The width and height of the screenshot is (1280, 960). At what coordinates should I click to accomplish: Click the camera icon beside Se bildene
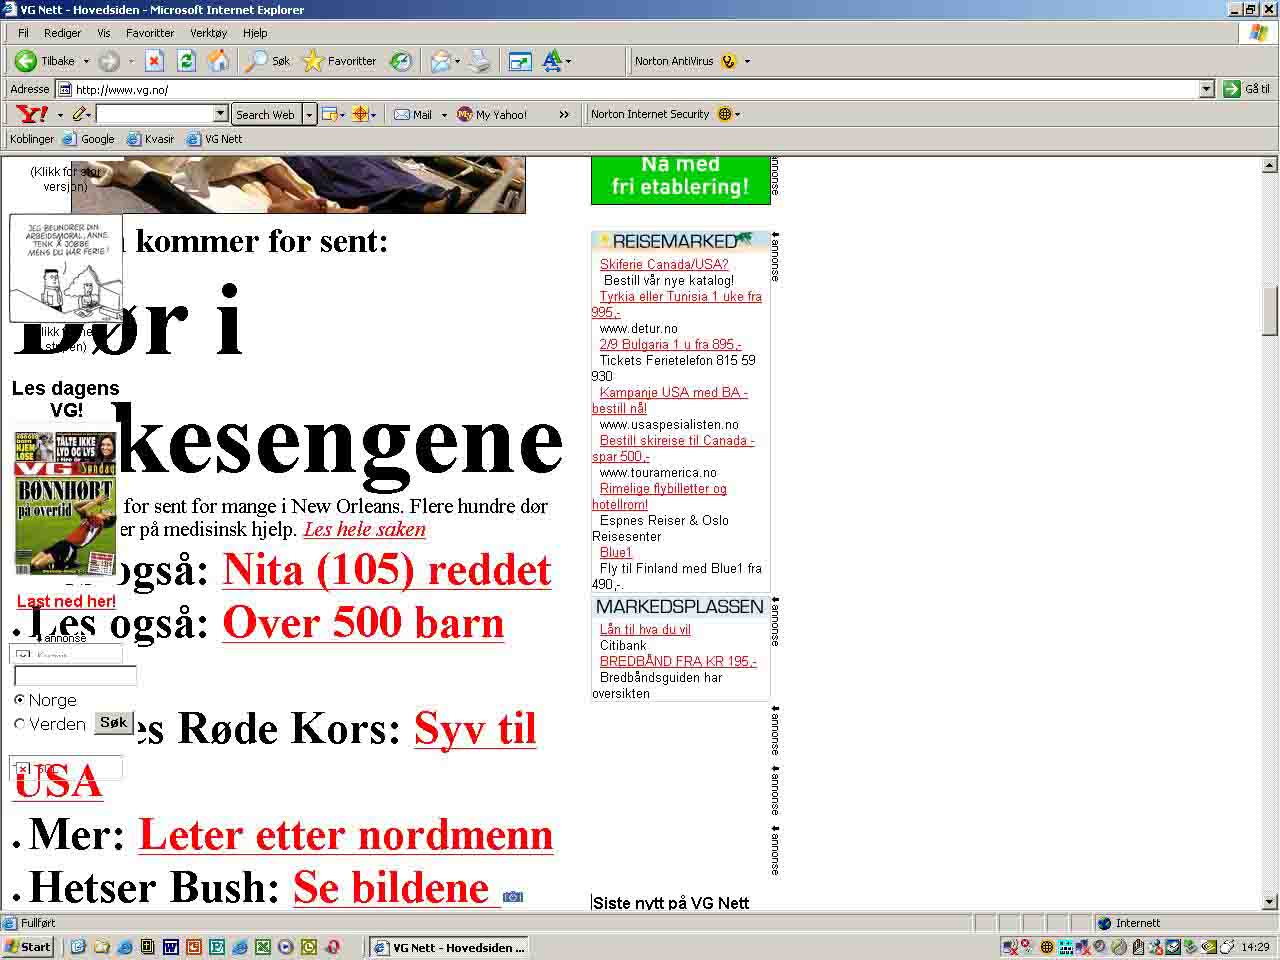(x=513, y=896)
